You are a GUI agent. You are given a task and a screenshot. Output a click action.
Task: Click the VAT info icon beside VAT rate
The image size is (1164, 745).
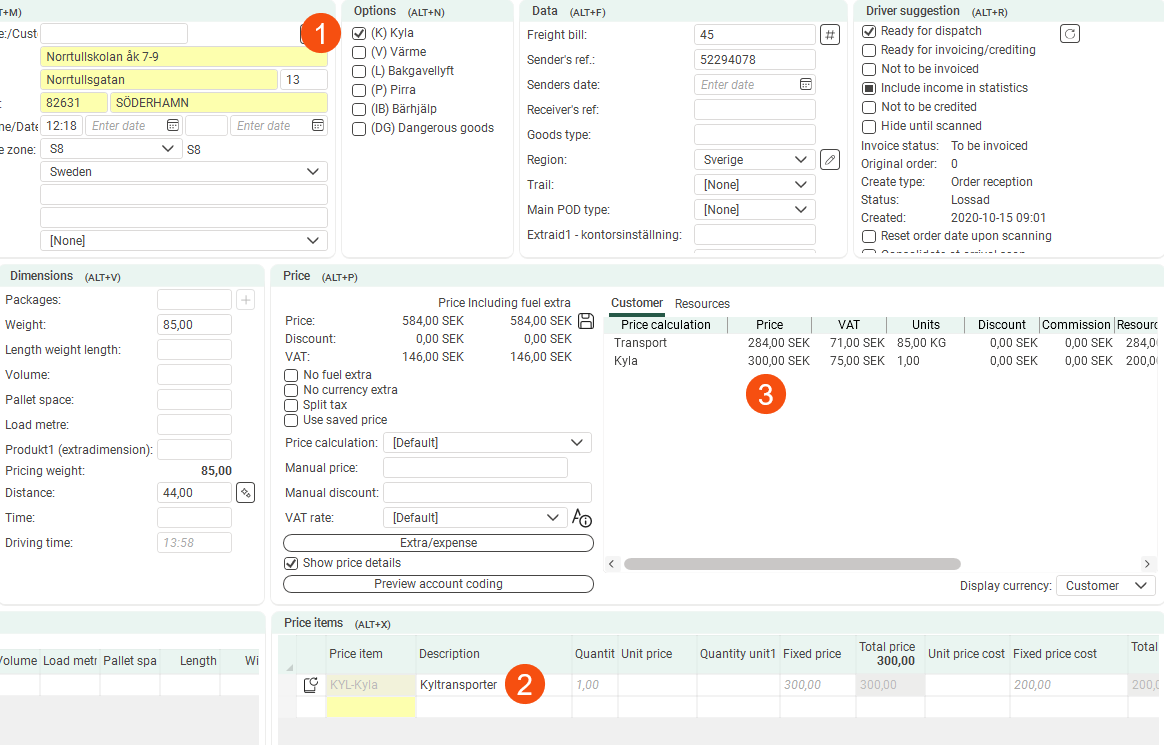pos(582,518)
